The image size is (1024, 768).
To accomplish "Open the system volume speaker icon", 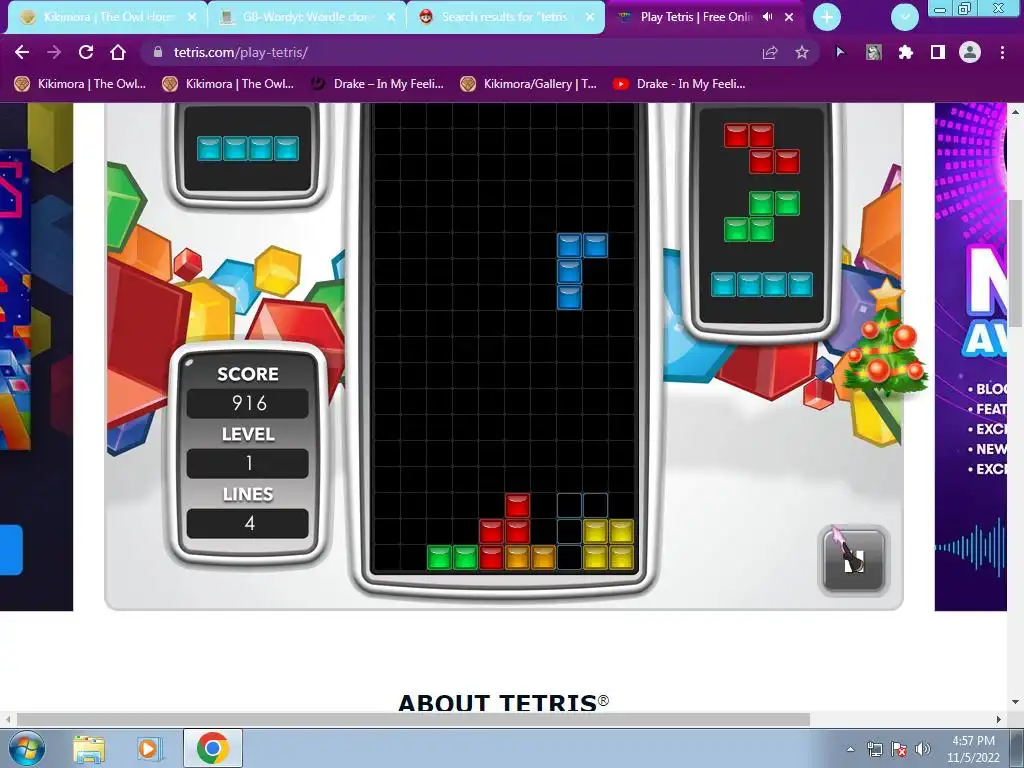I will (923, 749).
